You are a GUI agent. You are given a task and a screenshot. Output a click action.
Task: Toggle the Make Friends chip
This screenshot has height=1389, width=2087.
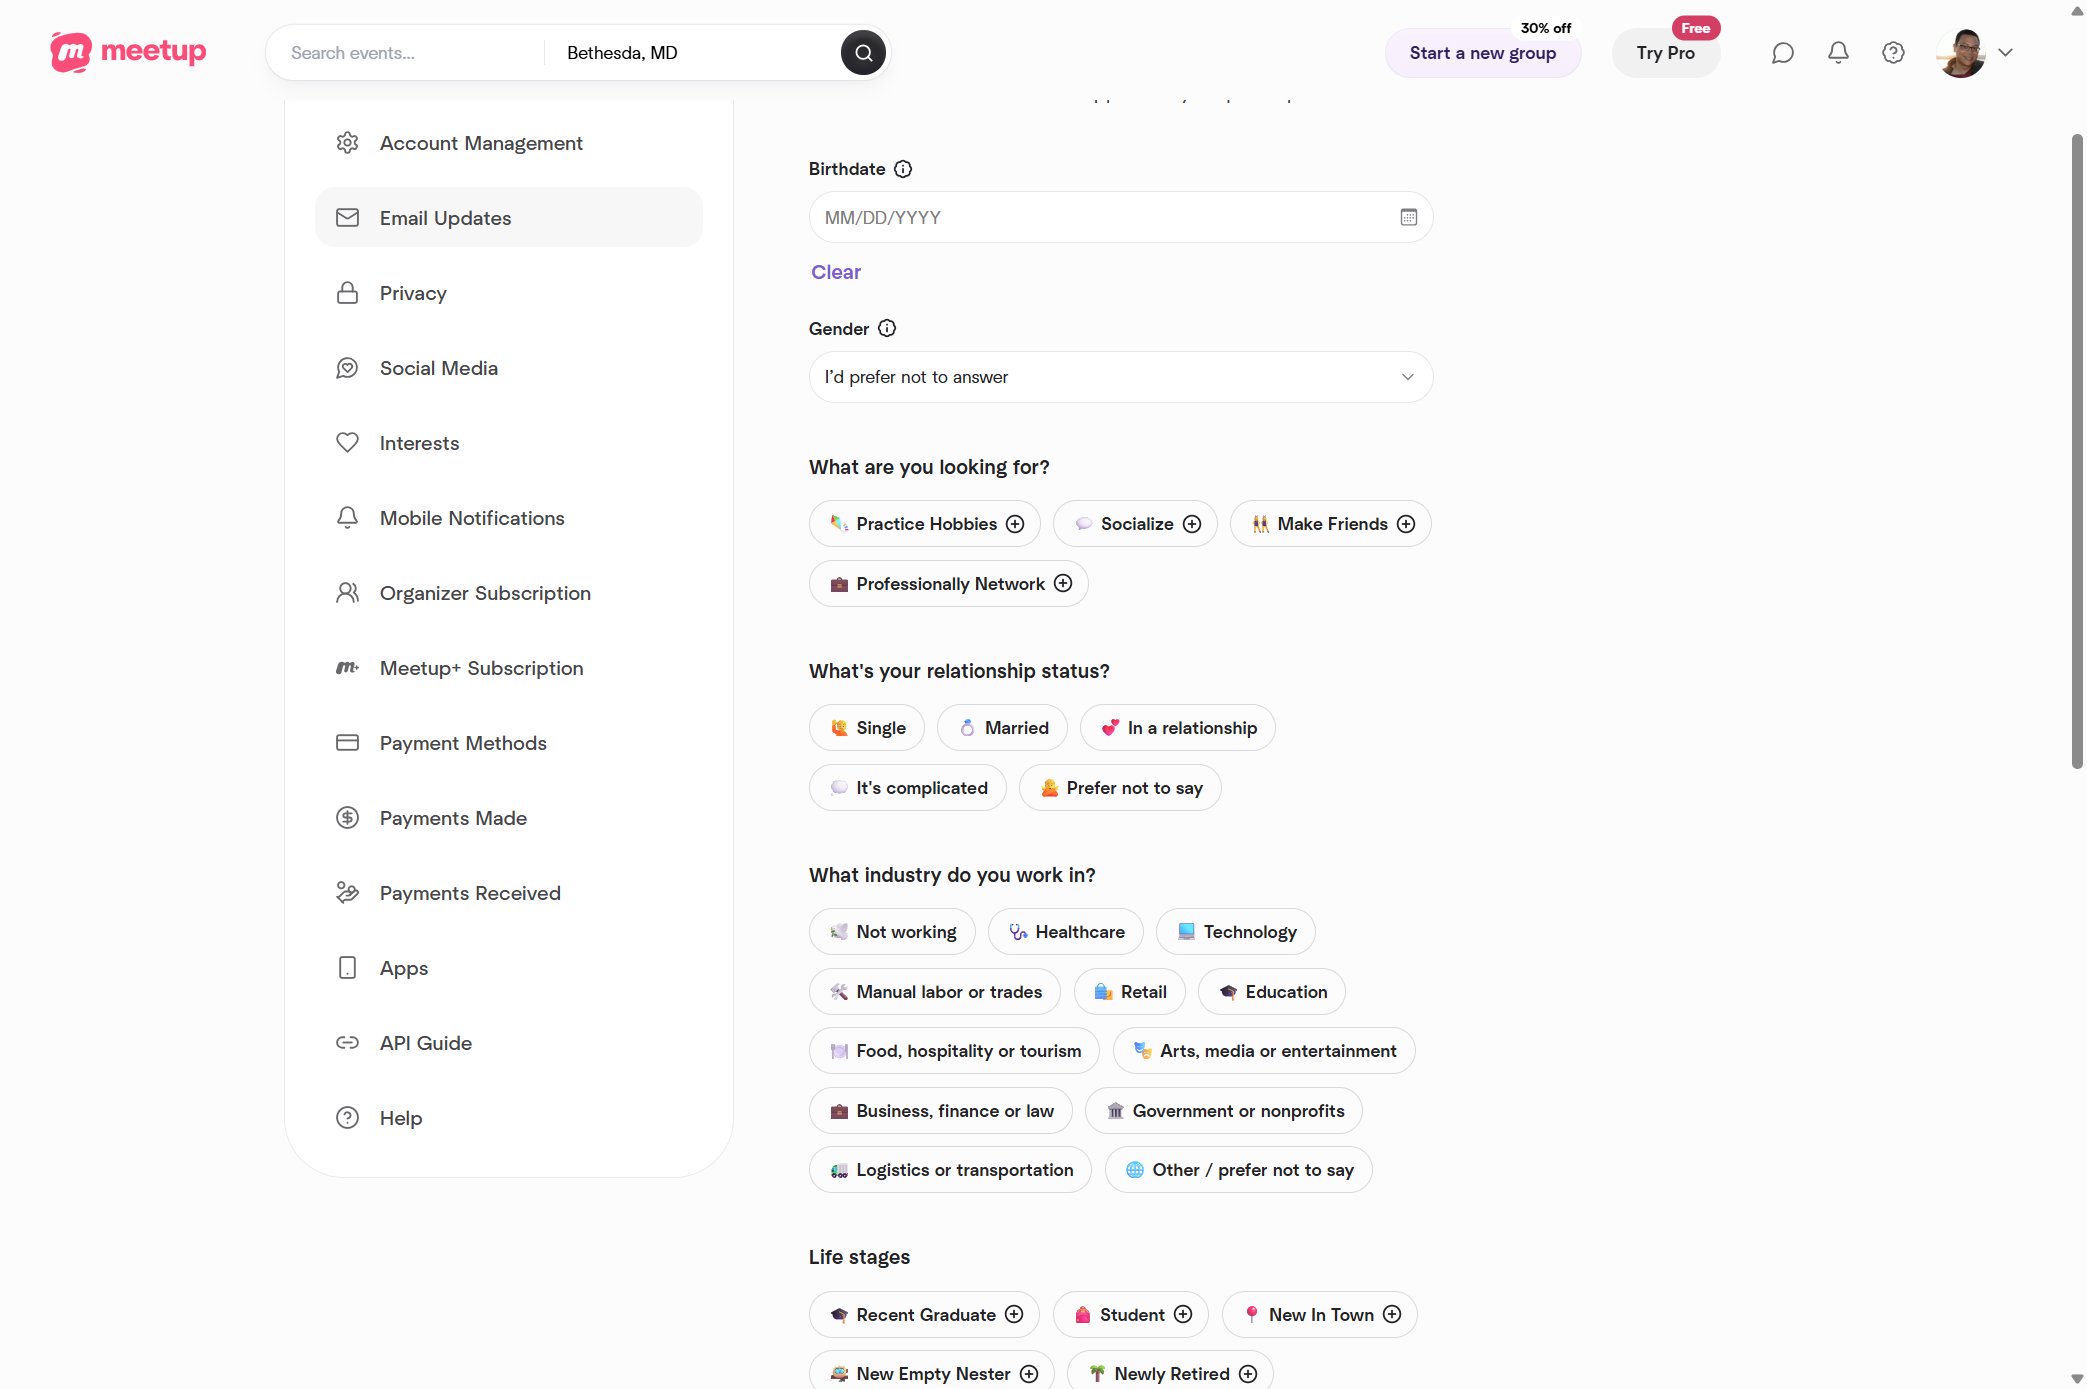pyautogui.click(x=1330, y=524)
